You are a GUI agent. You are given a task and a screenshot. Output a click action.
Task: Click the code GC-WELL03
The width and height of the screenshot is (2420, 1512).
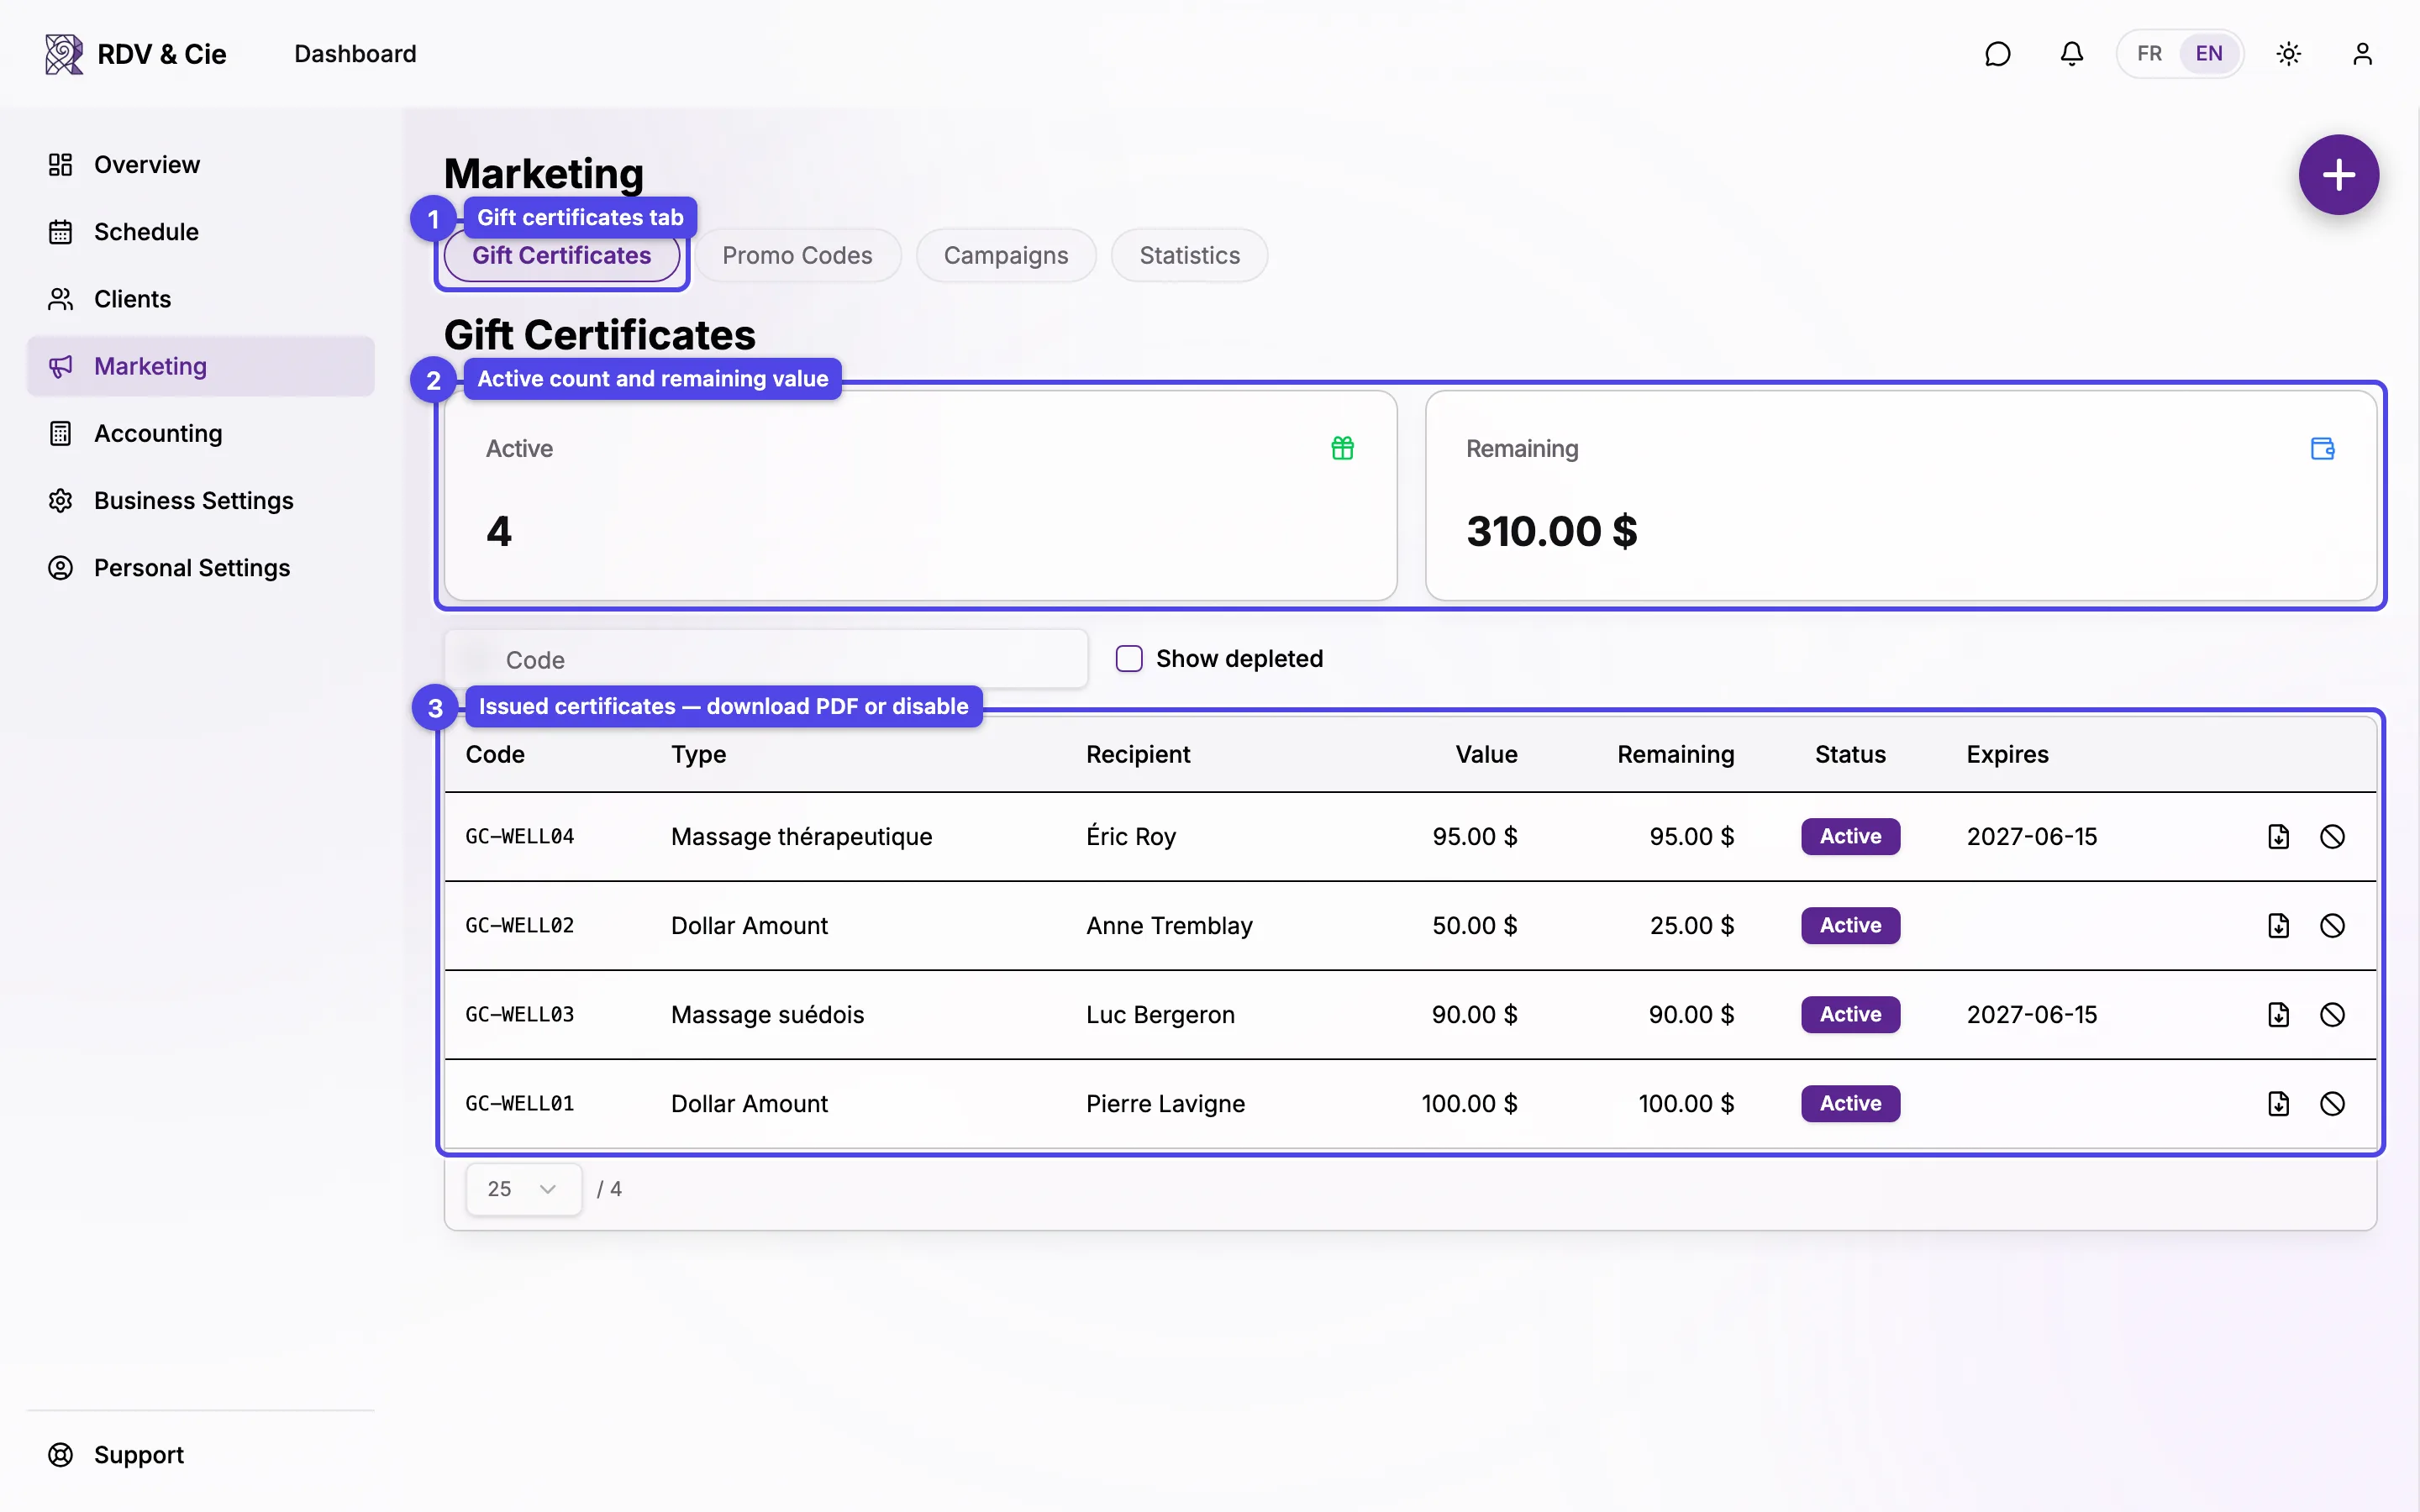[x=520, y=1015]
